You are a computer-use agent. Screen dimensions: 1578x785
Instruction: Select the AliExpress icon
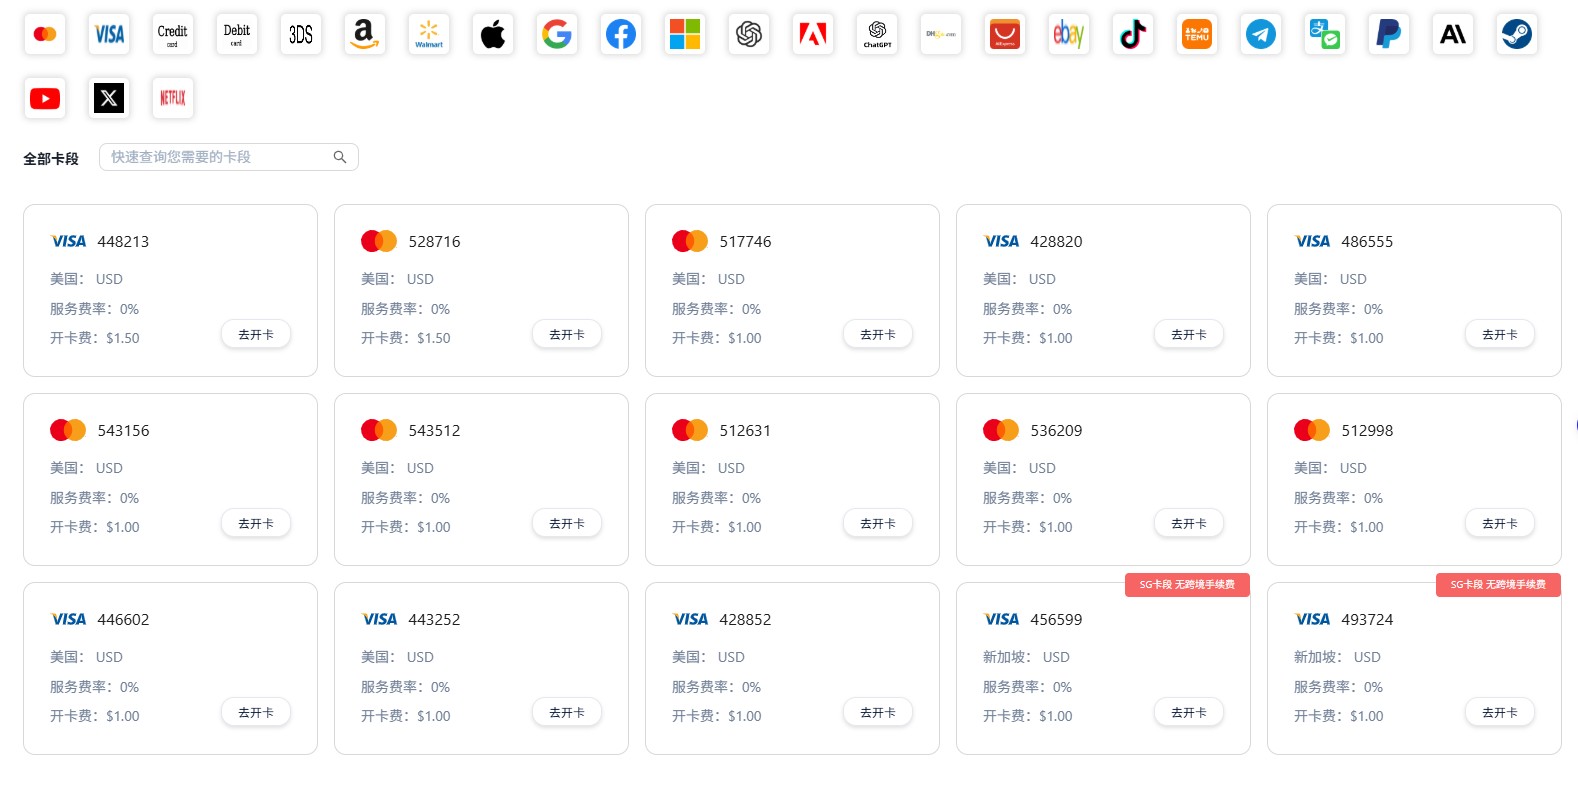[1005, 34]
